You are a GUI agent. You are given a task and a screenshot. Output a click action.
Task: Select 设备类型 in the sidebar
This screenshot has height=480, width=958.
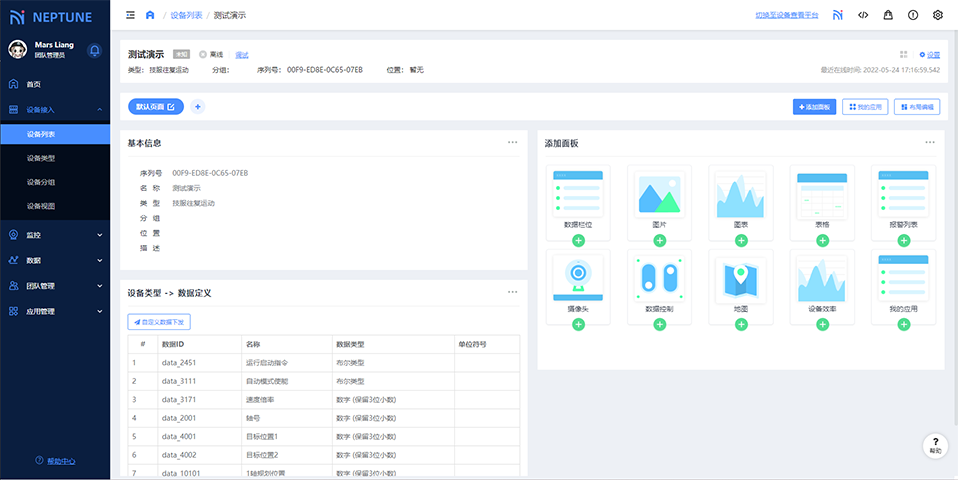41,158
